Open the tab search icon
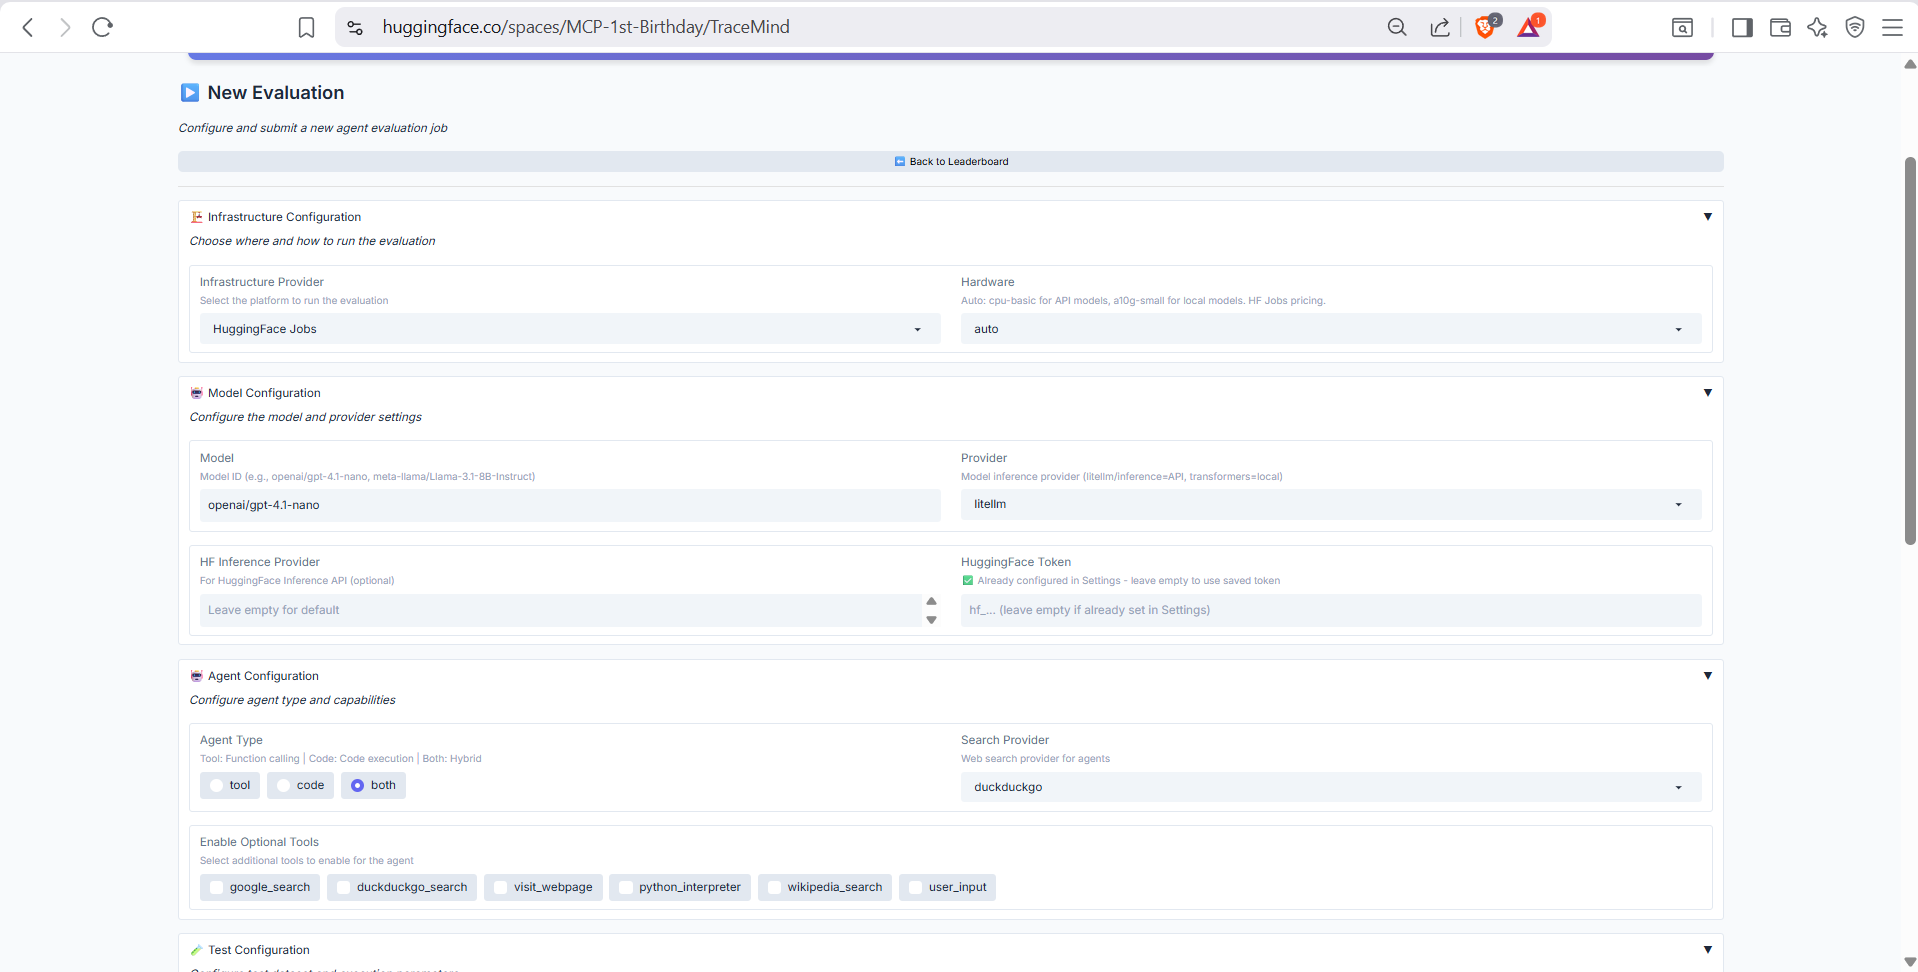The width and height of the screenshot is (1918, 972). tap(1683, 27)
